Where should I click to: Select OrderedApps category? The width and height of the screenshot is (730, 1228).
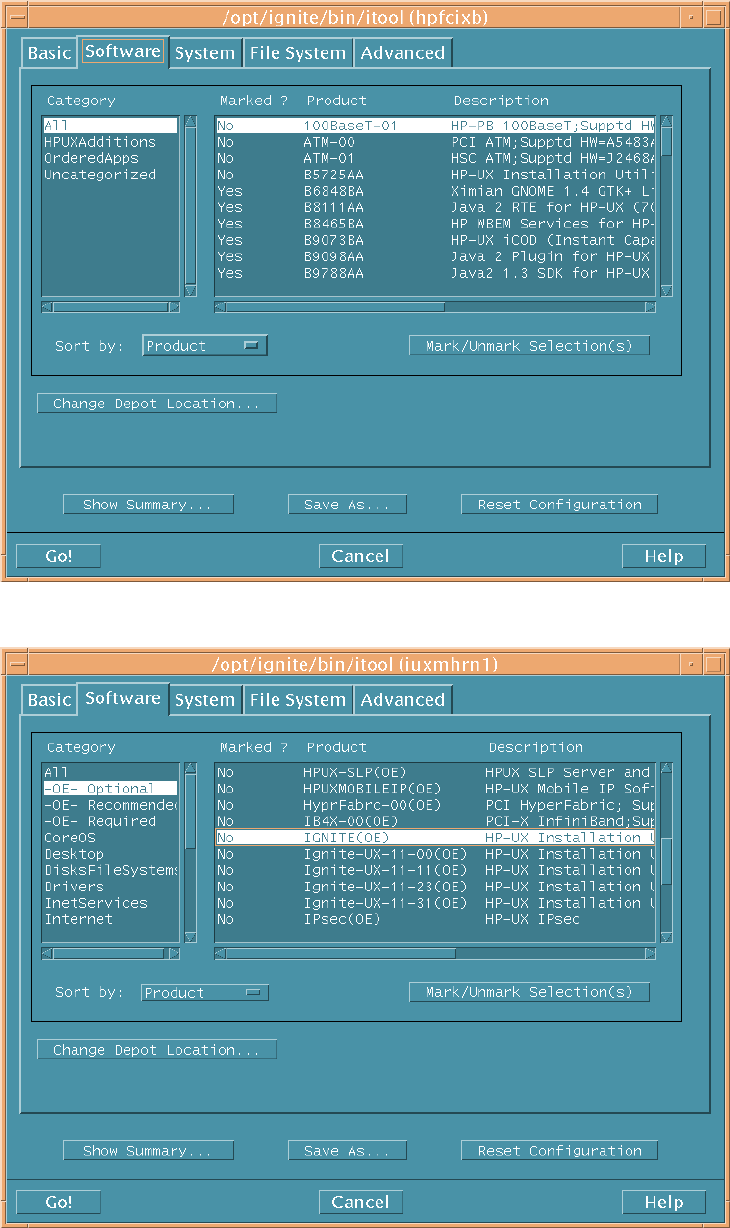point(110,158)
